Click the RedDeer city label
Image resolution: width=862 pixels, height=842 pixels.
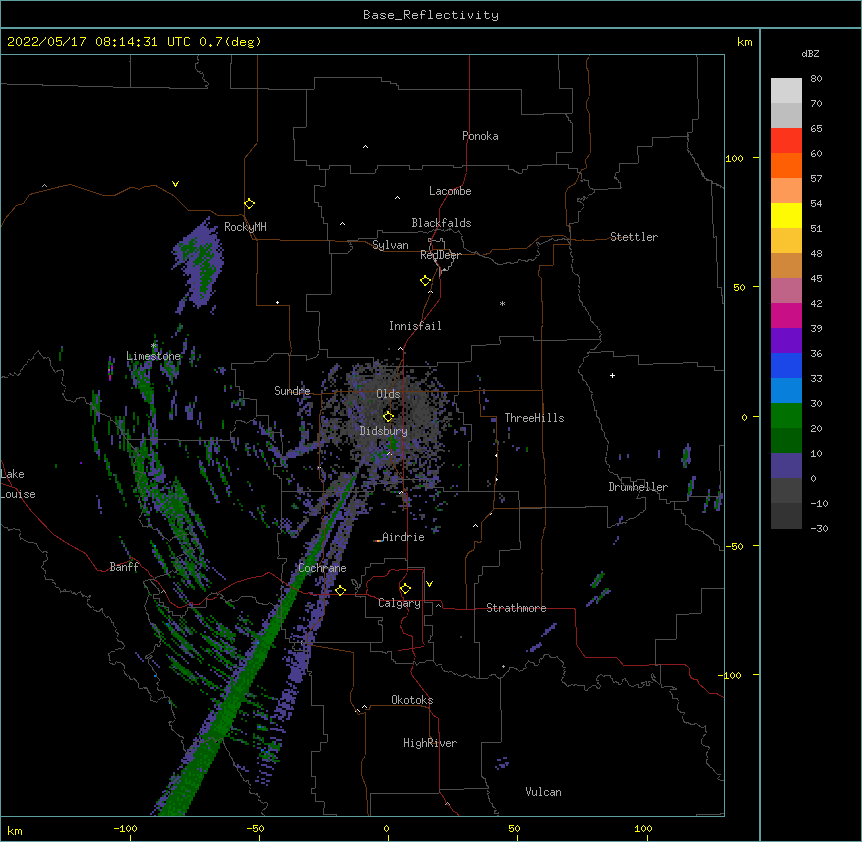point(440,255)
